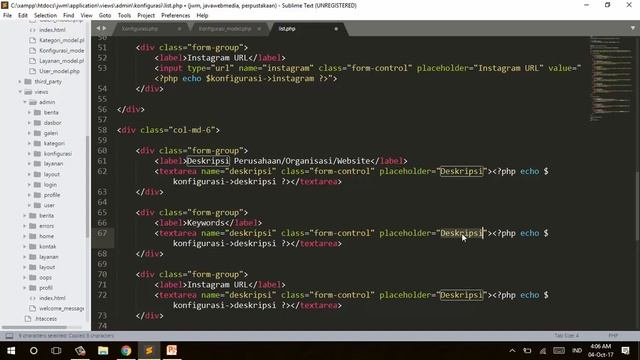The image size is (640, 360).
Task: Click the Konfigurasi_model file icon
Action: point(33,50)
